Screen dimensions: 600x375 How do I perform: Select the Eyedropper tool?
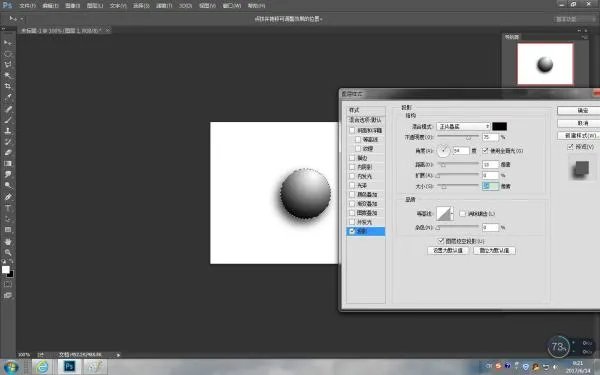click(8, 97)
